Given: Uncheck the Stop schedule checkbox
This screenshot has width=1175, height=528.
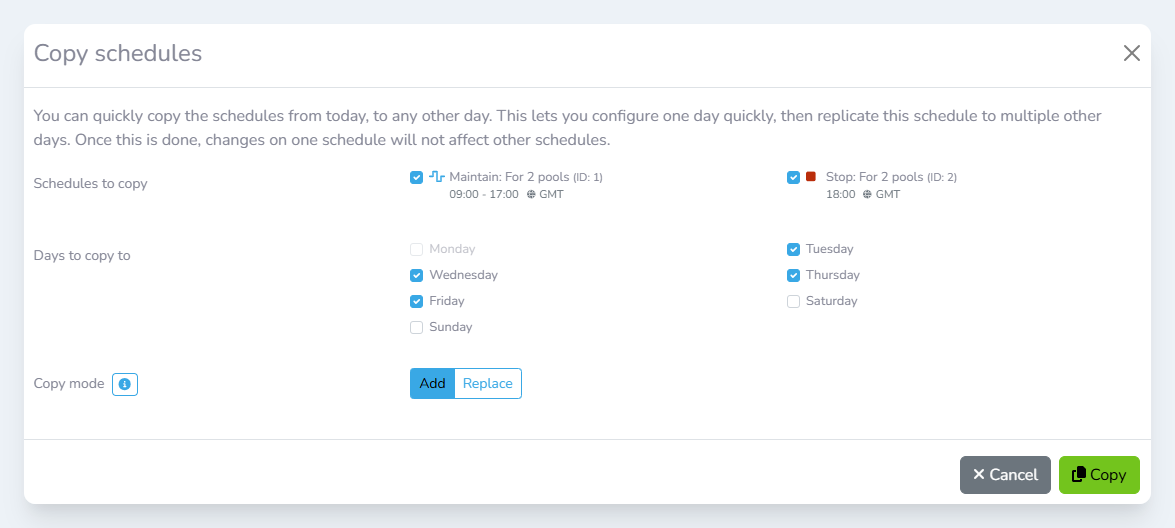Looking at the screenshot, I should pyautogui.click(x=793, y=178).
